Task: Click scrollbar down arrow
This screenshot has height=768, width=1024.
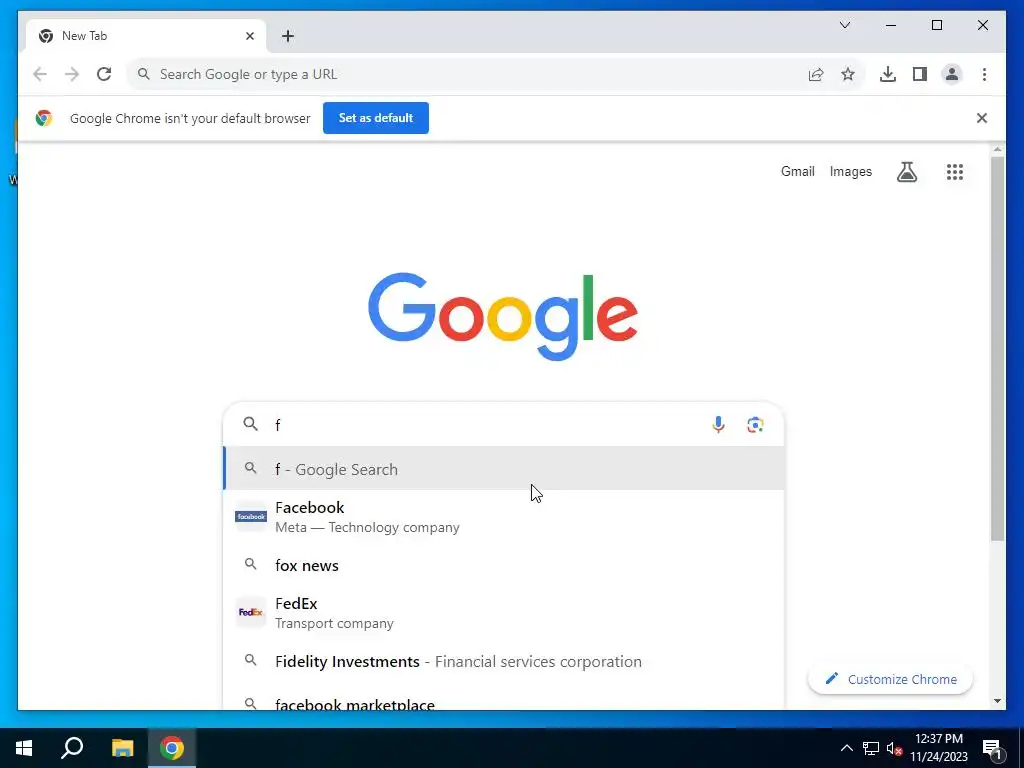Action: (x=997, y=701)
